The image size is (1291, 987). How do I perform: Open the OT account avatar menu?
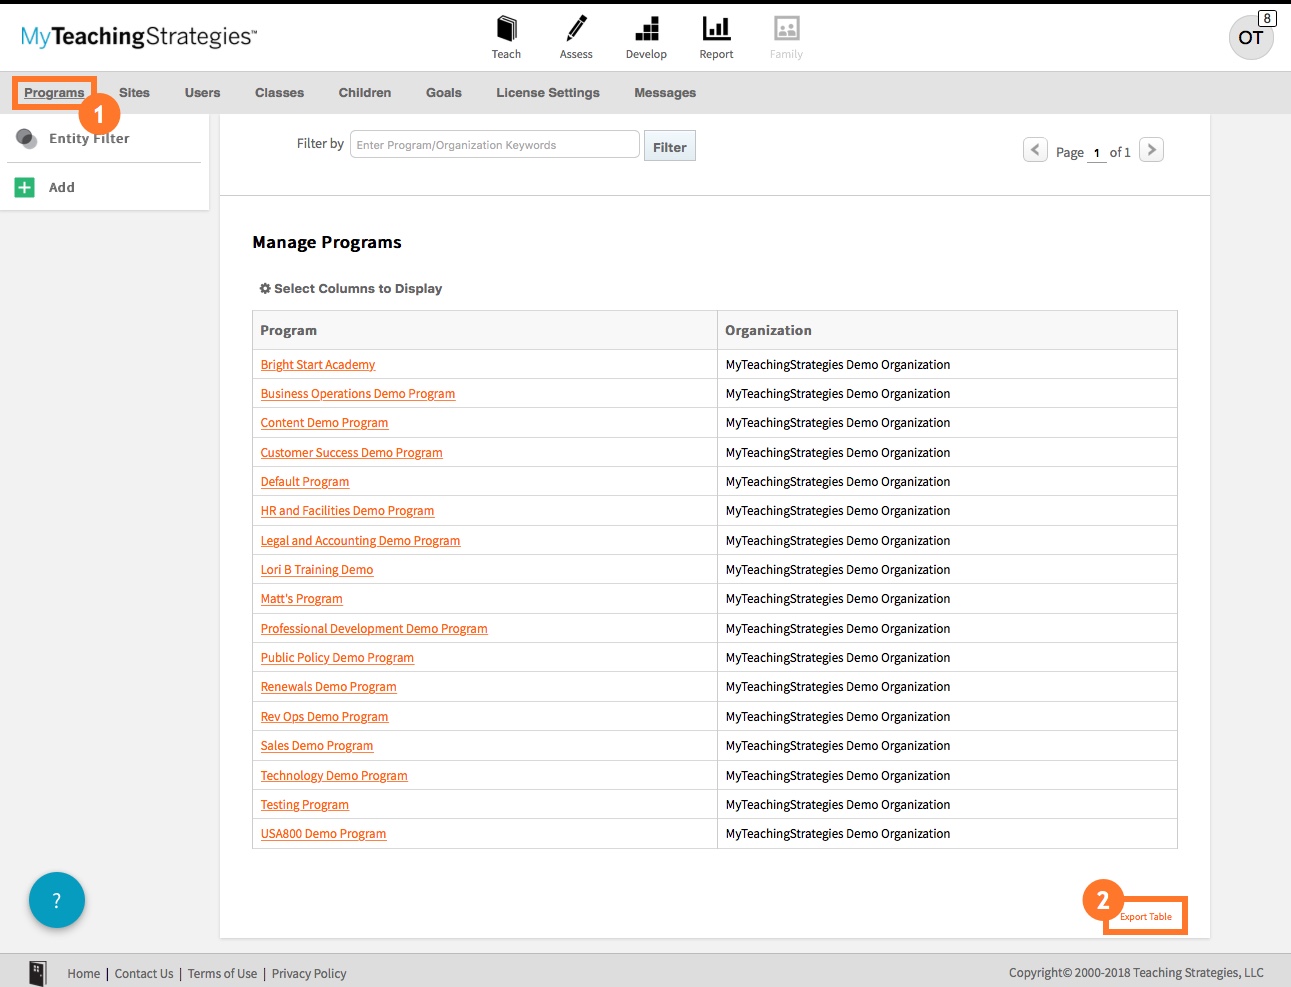click(1251, 37)
